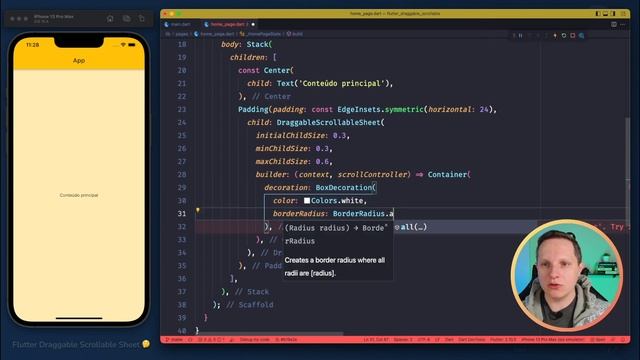This screenshot has width=640, height=360.
Task: Click the split editor icon
Action: [x=613, y=24]
